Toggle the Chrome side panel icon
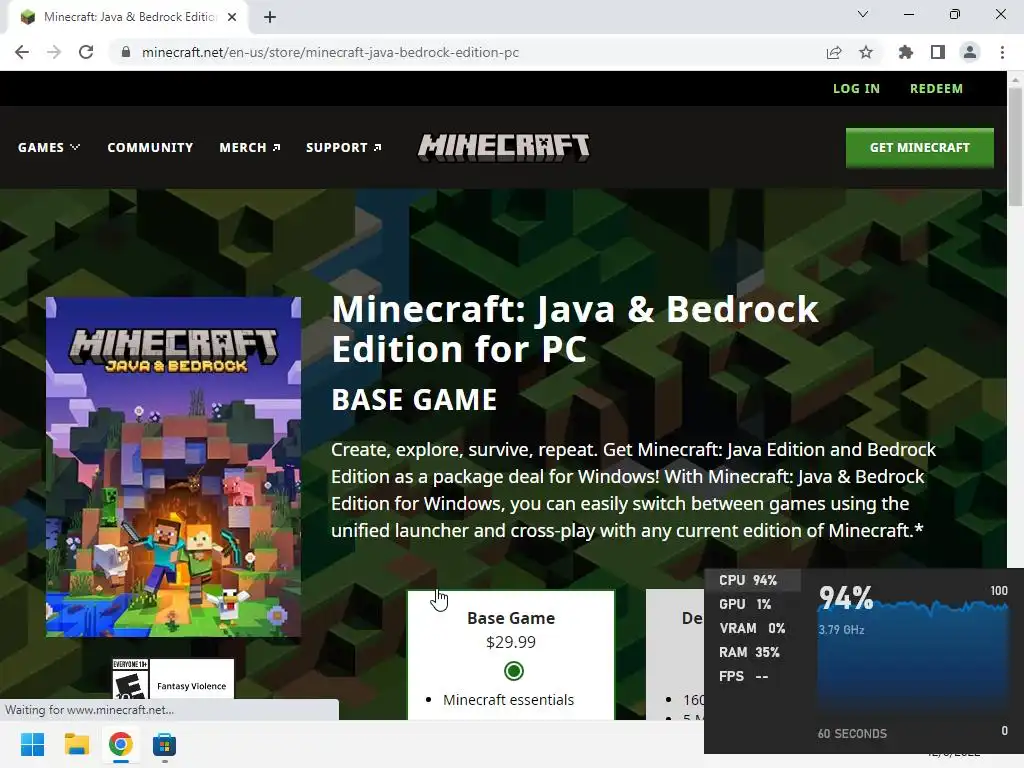Image resolution: width=1024 pixels, height=768 pixels. tap(938, 52)
